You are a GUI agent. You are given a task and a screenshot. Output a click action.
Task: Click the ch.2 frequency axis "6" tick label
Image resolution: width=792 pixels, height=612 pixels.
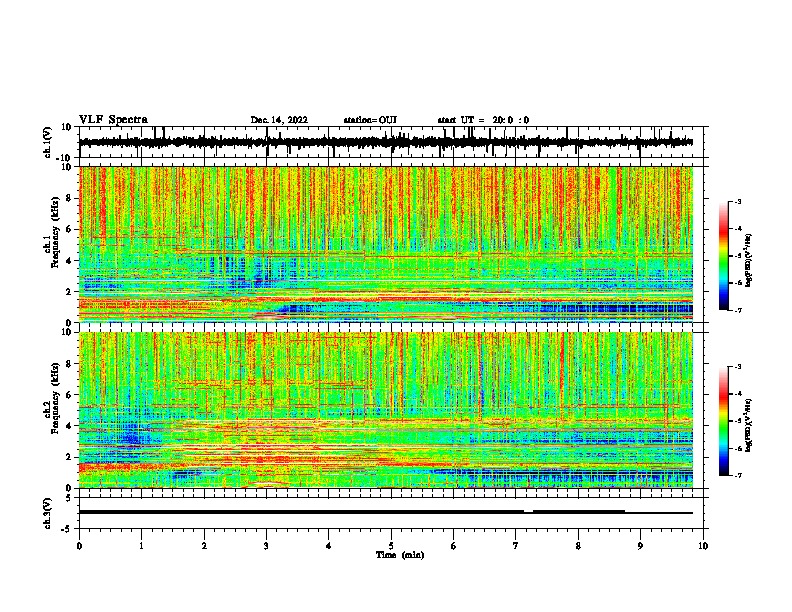[69, 395]
